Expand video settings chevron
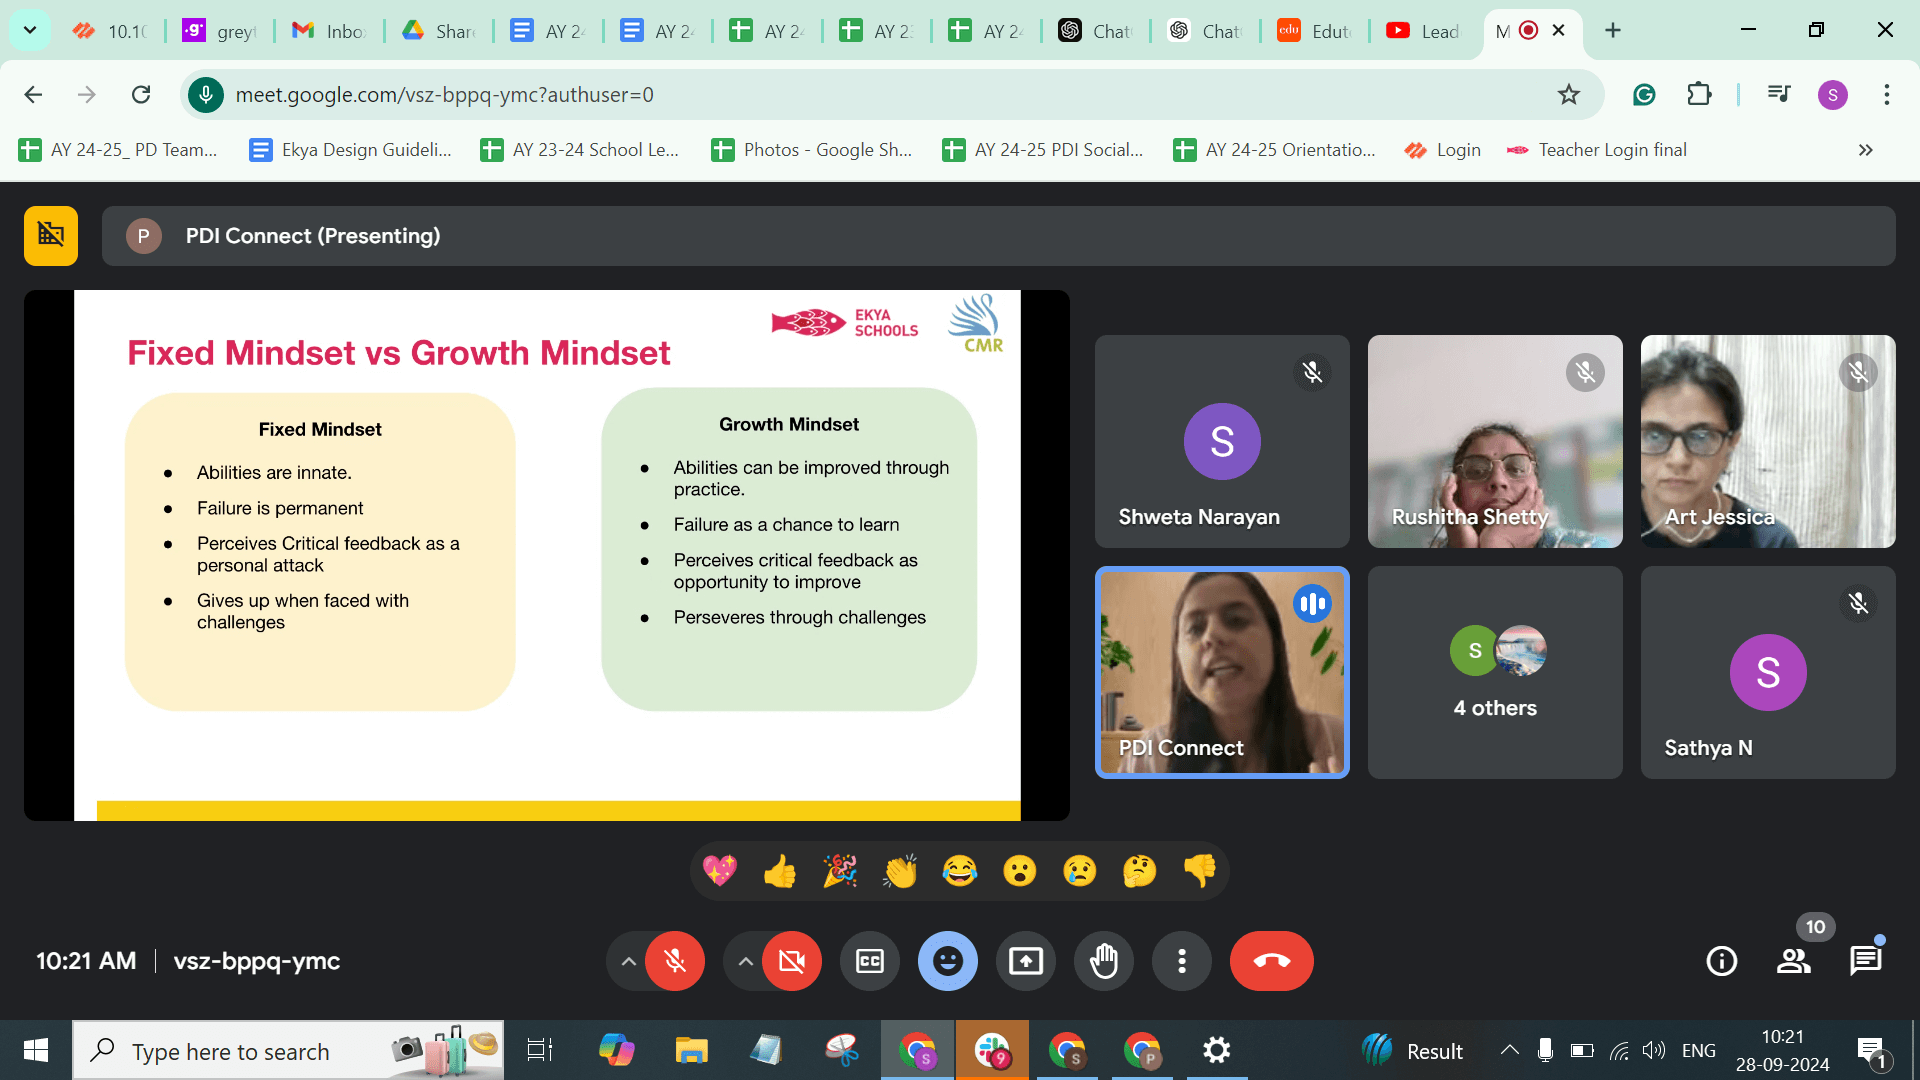This screenshot has height=1080, width=1920. pyautogui.click(x=745, y=961)
